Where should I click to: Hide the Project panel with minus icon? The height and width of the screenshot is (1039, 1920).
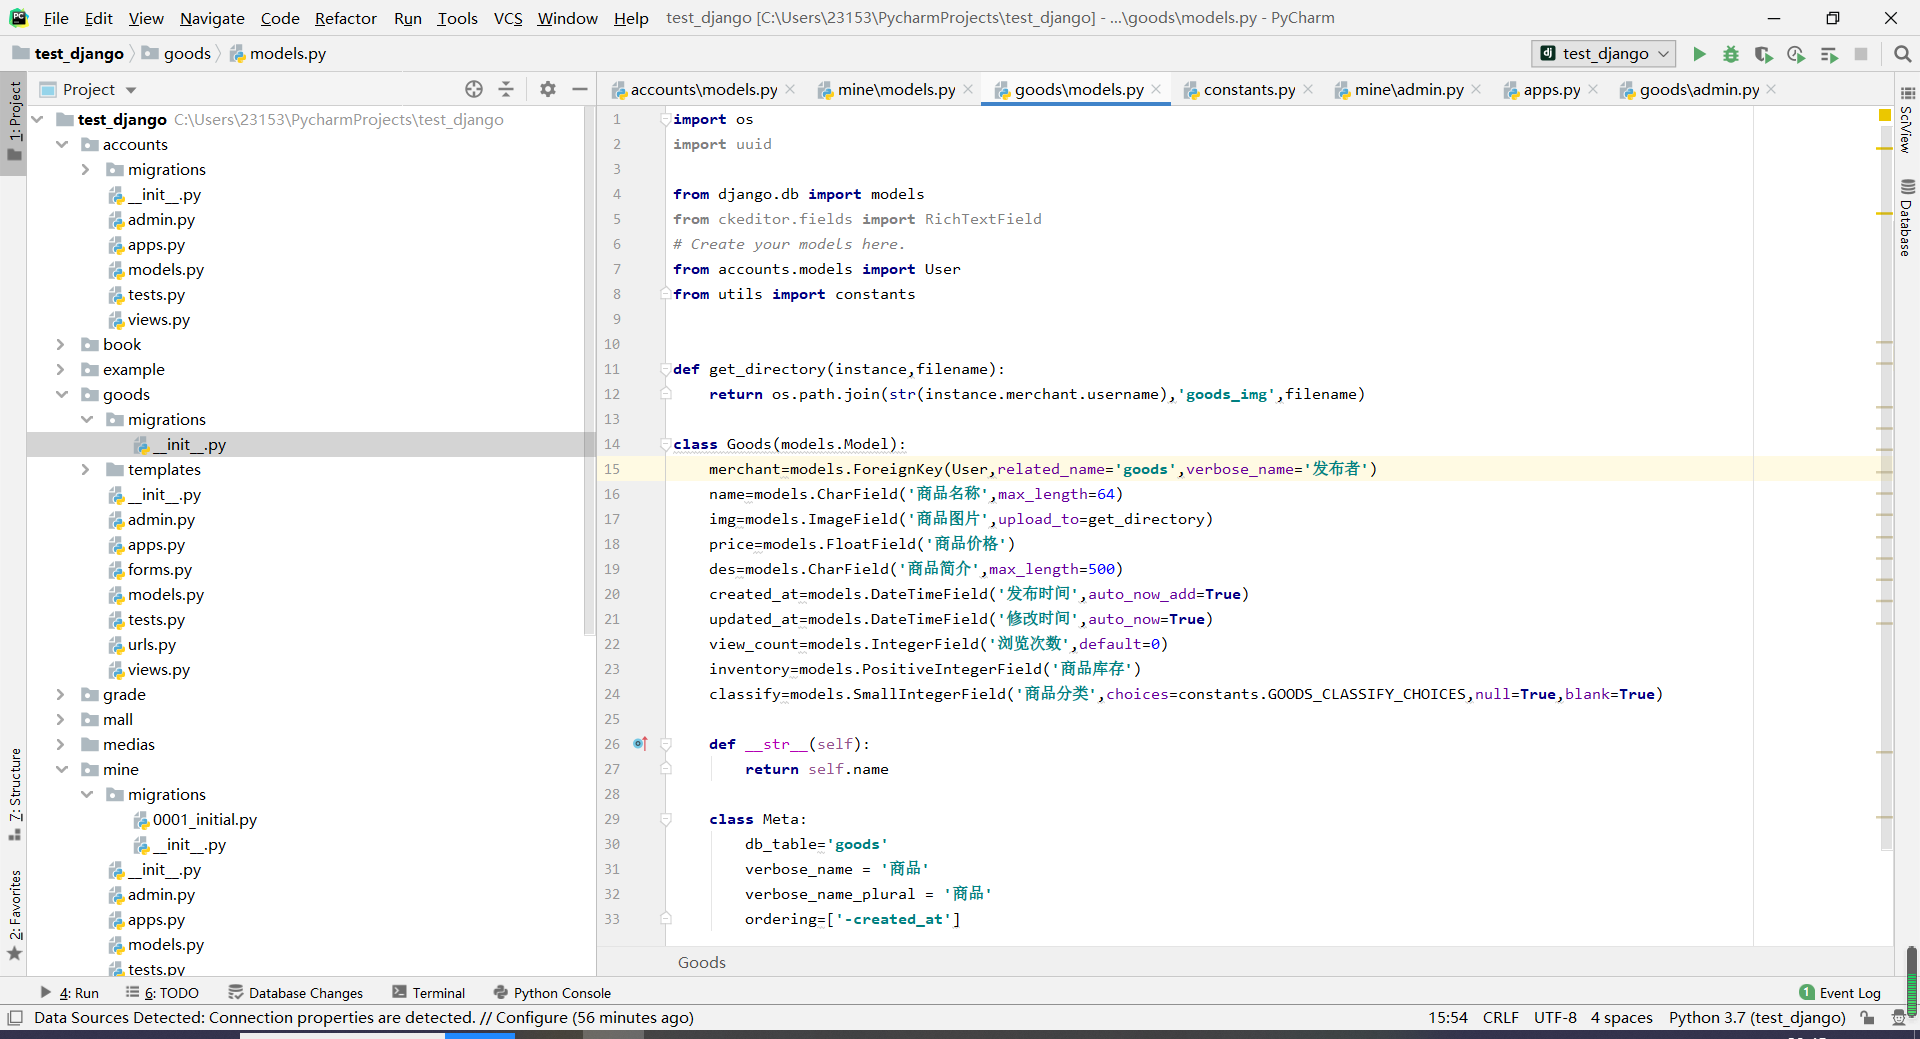click(x=579, y=89)
